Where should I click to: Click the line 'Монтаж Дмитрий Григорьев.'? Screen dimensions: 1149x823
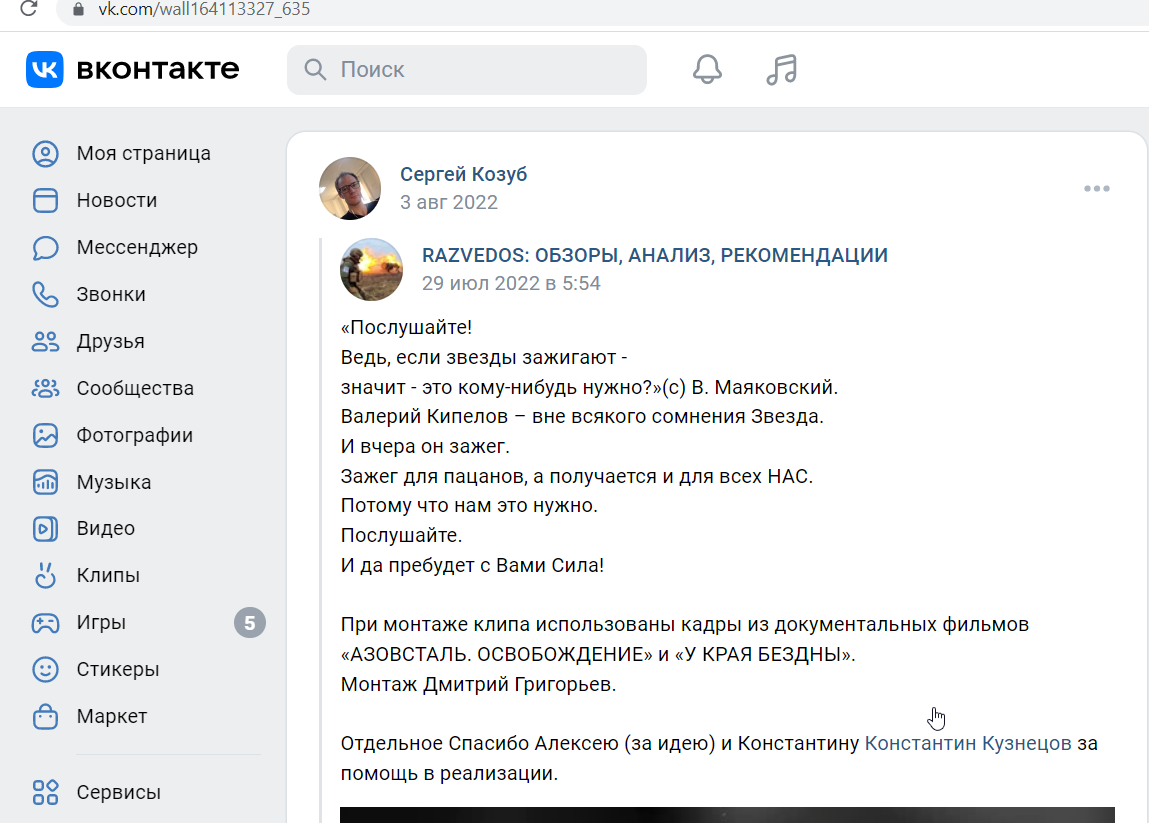coord(479,684)
